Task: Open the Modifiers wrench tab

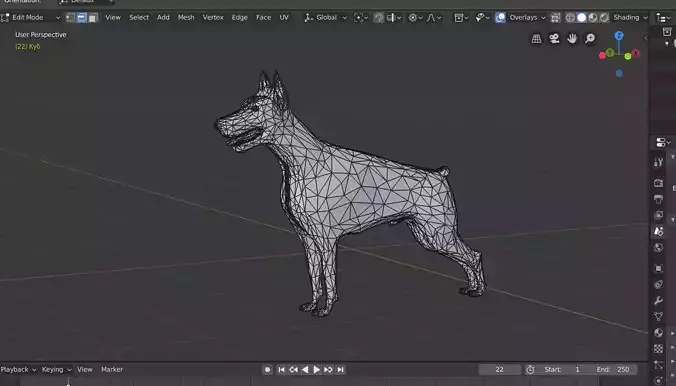Action: pos(658,301)
